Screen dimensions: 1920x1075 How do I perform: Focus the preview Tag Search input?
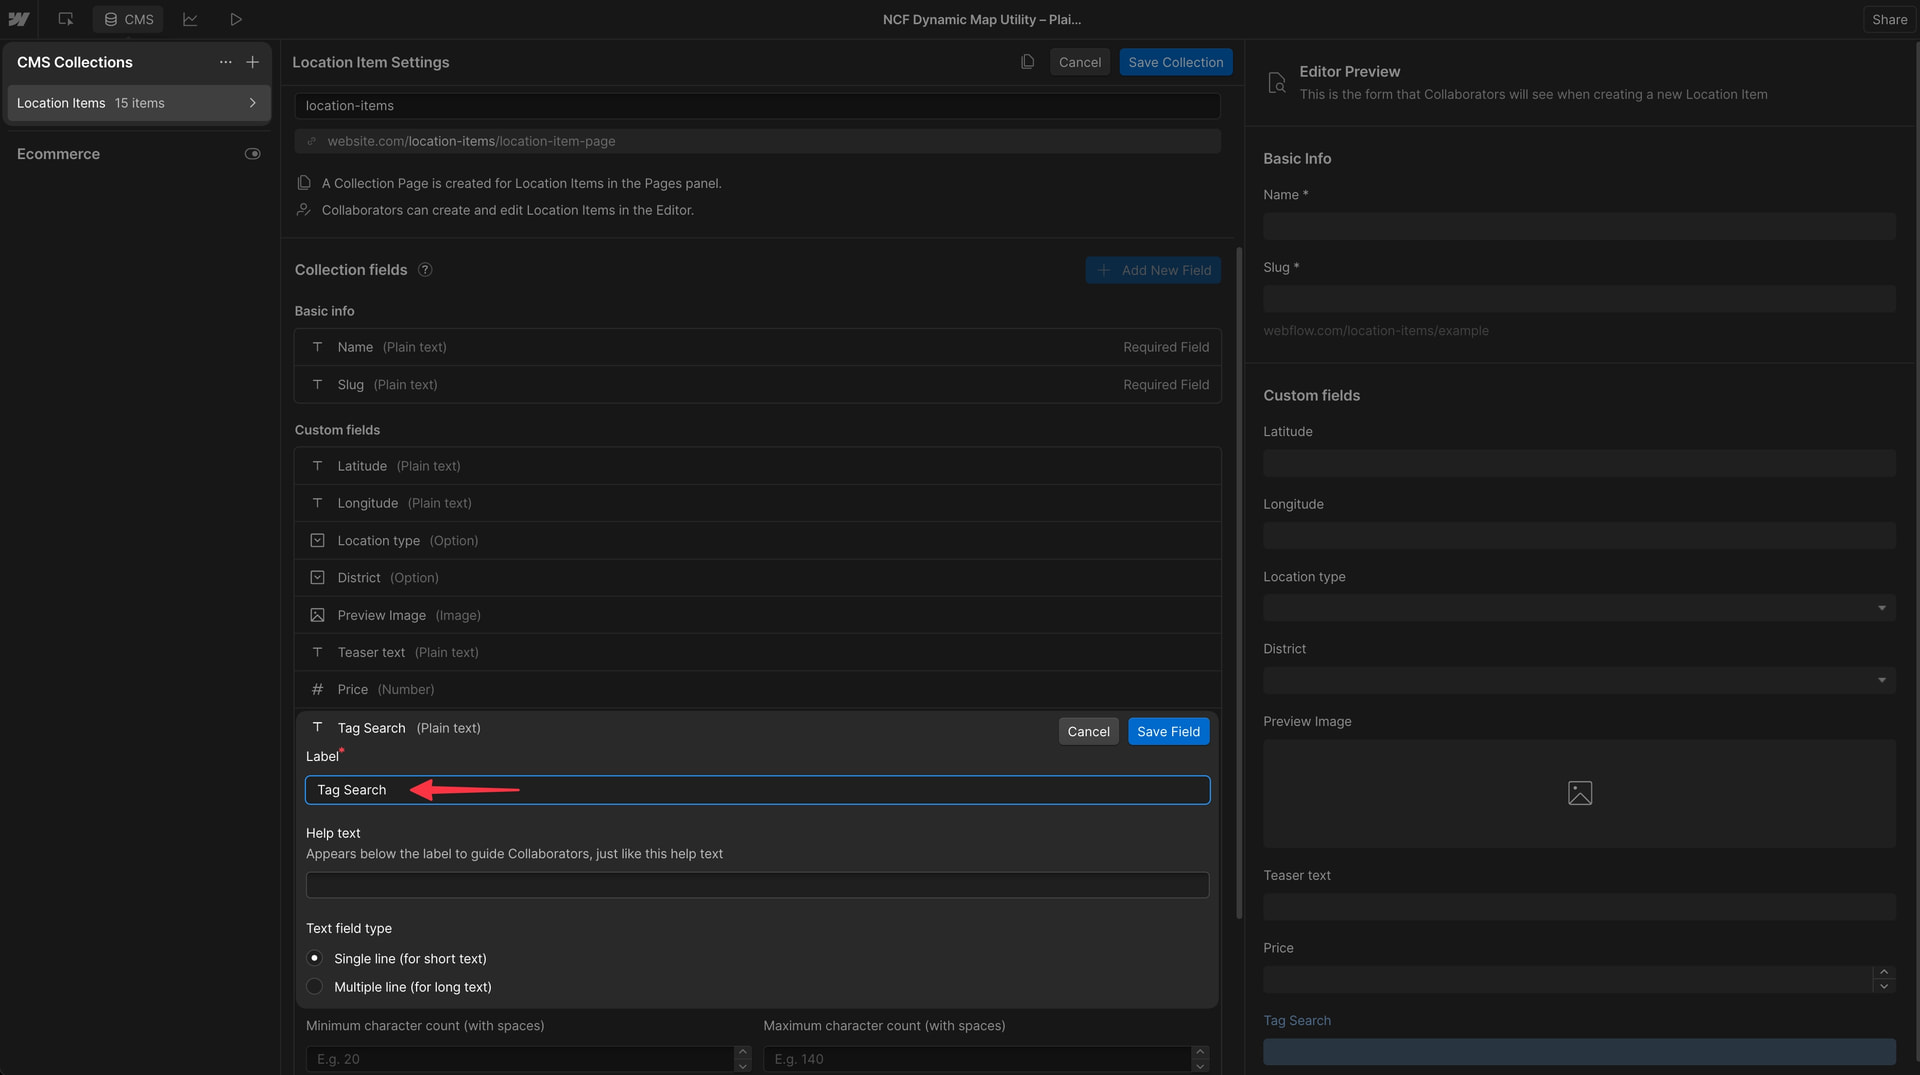click(1579, 1052)
